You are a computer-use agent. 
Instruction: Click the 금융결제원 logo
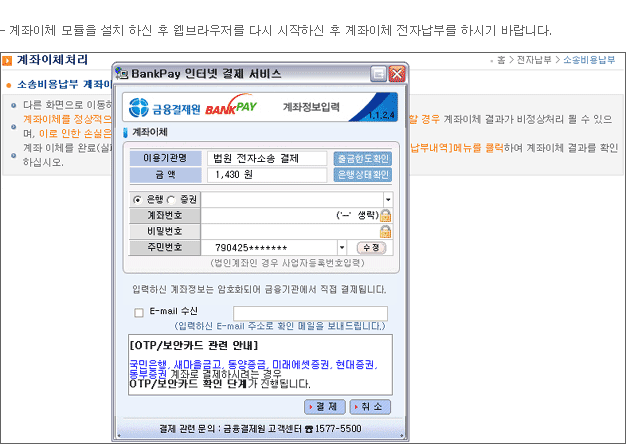[164, 108]
